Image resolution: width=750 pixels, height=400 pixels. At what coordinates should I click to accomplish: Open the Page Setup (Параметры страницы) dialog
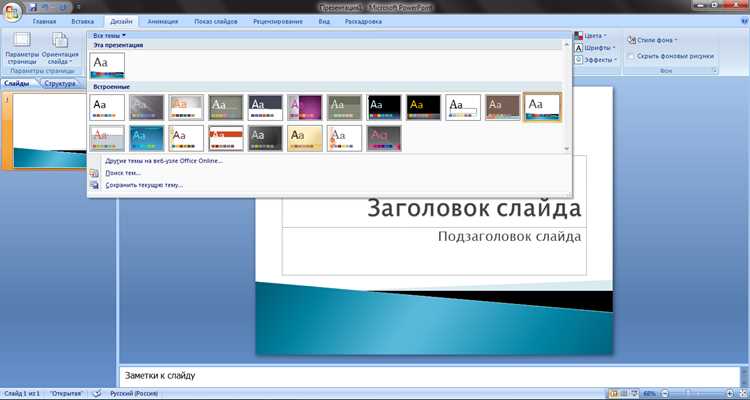pyautogui.click(x=22, y=49)
